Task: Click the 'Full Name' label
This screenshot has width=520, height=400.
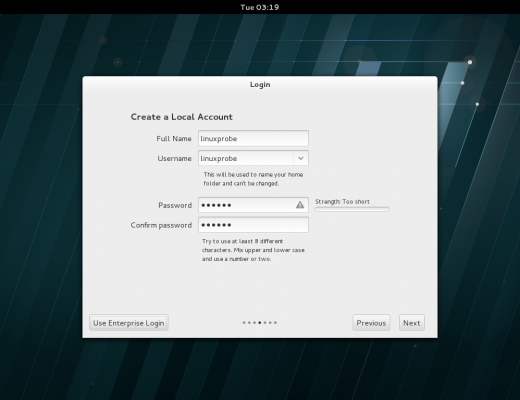Action: 174,139
